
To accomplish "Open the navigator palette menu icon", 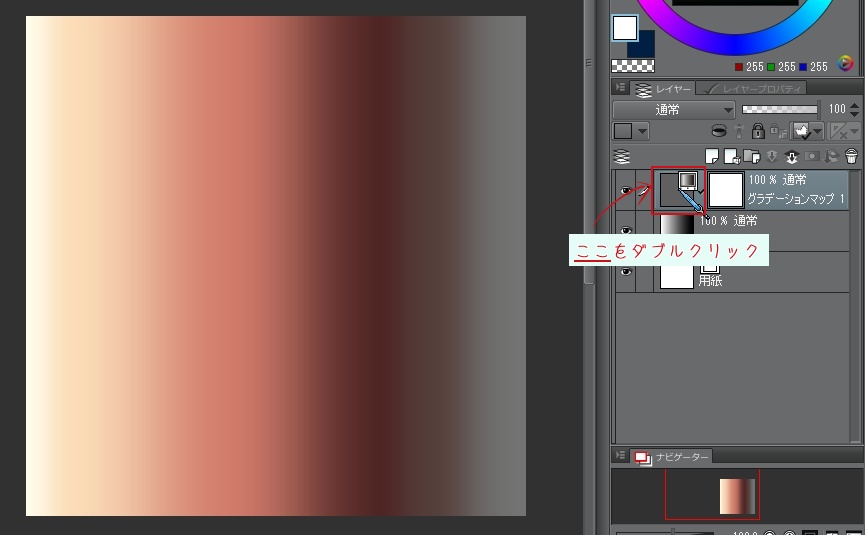I will coord(621,456).
